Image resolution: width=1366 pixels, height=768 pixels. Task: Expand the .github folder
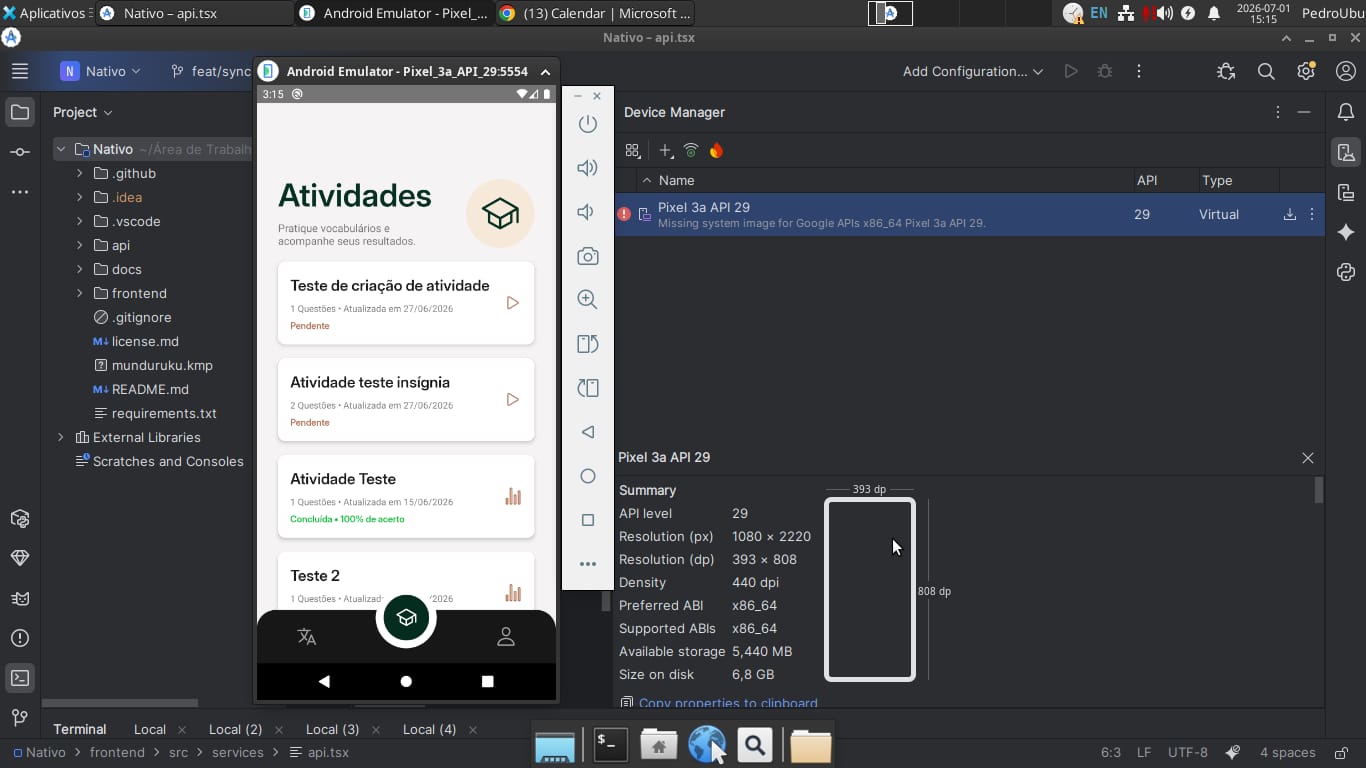[x=79, y=173]
